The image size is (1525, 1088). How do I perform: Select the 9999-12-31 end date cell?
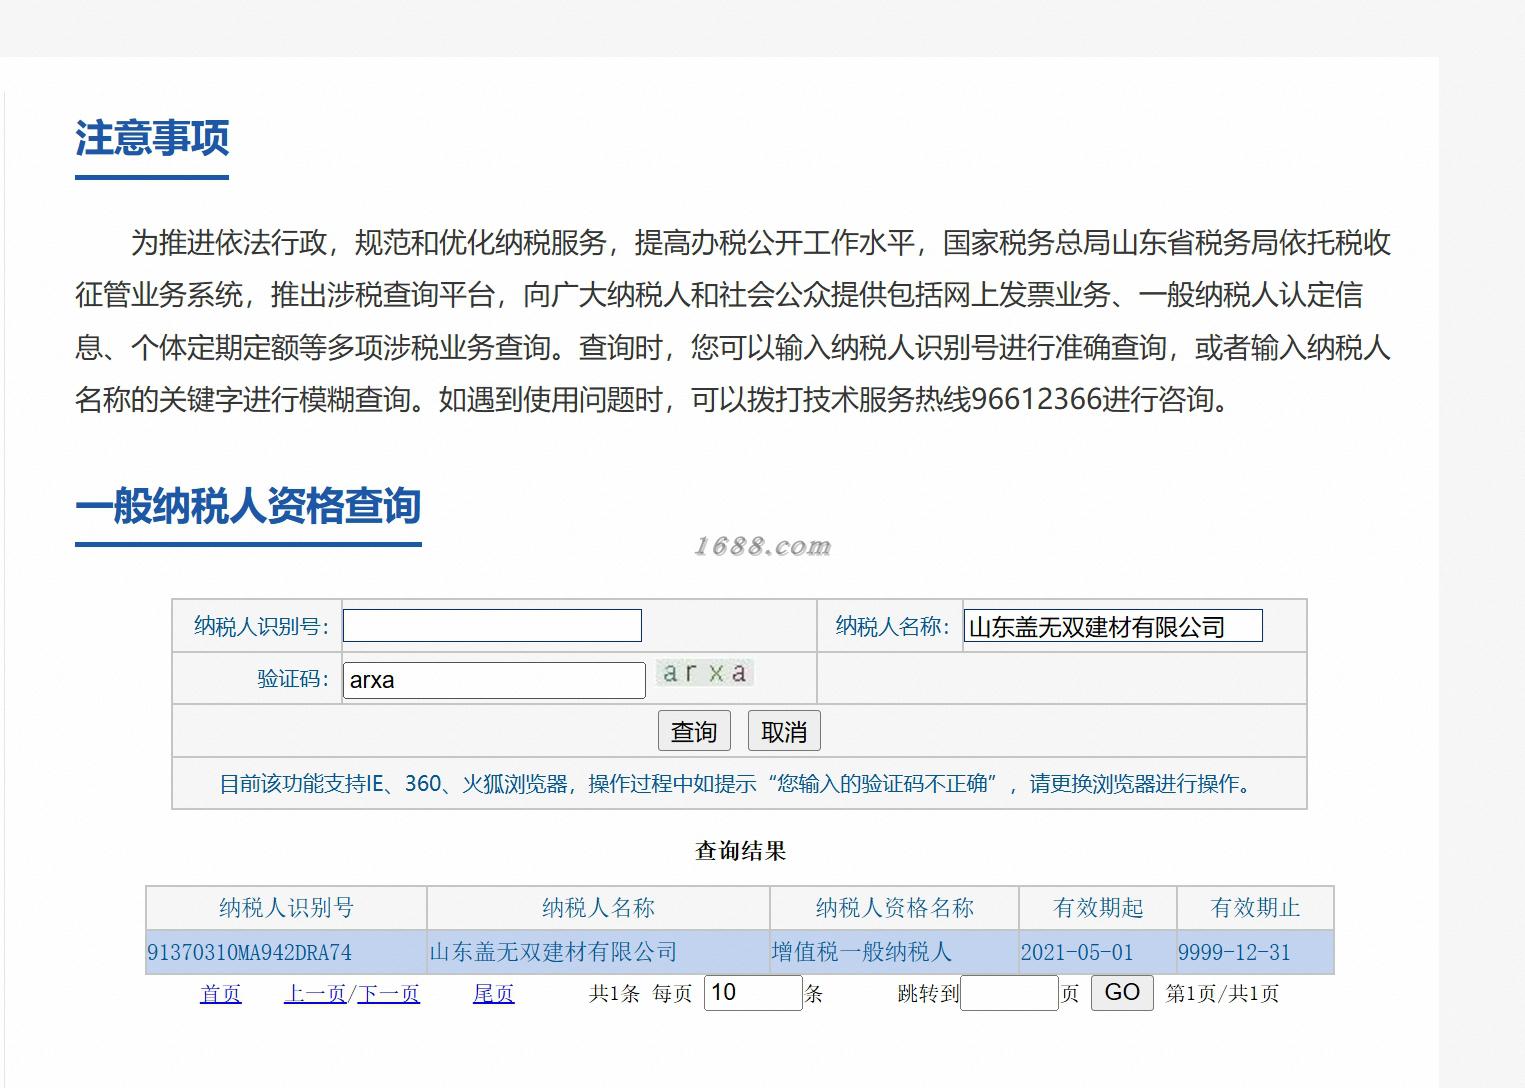[x=1255, y=952]
